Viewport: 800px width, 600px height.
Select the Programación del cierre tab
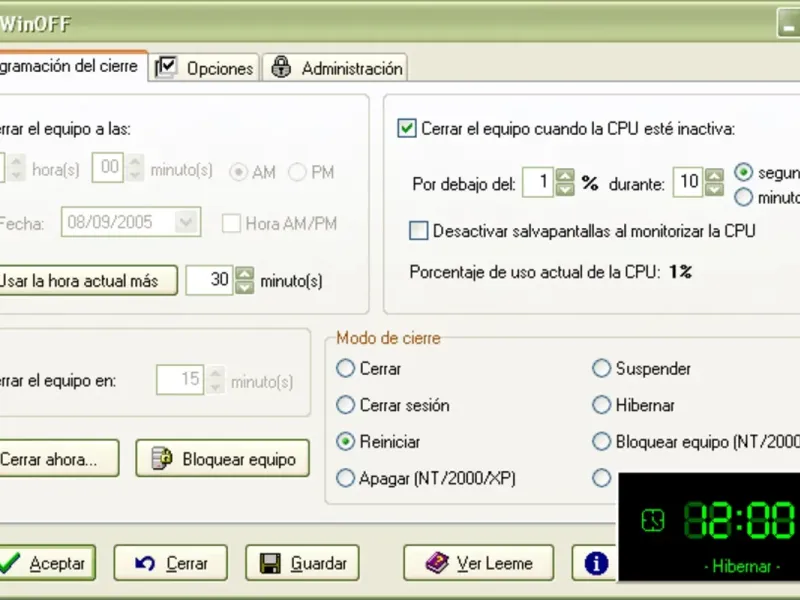pos(73,66)
